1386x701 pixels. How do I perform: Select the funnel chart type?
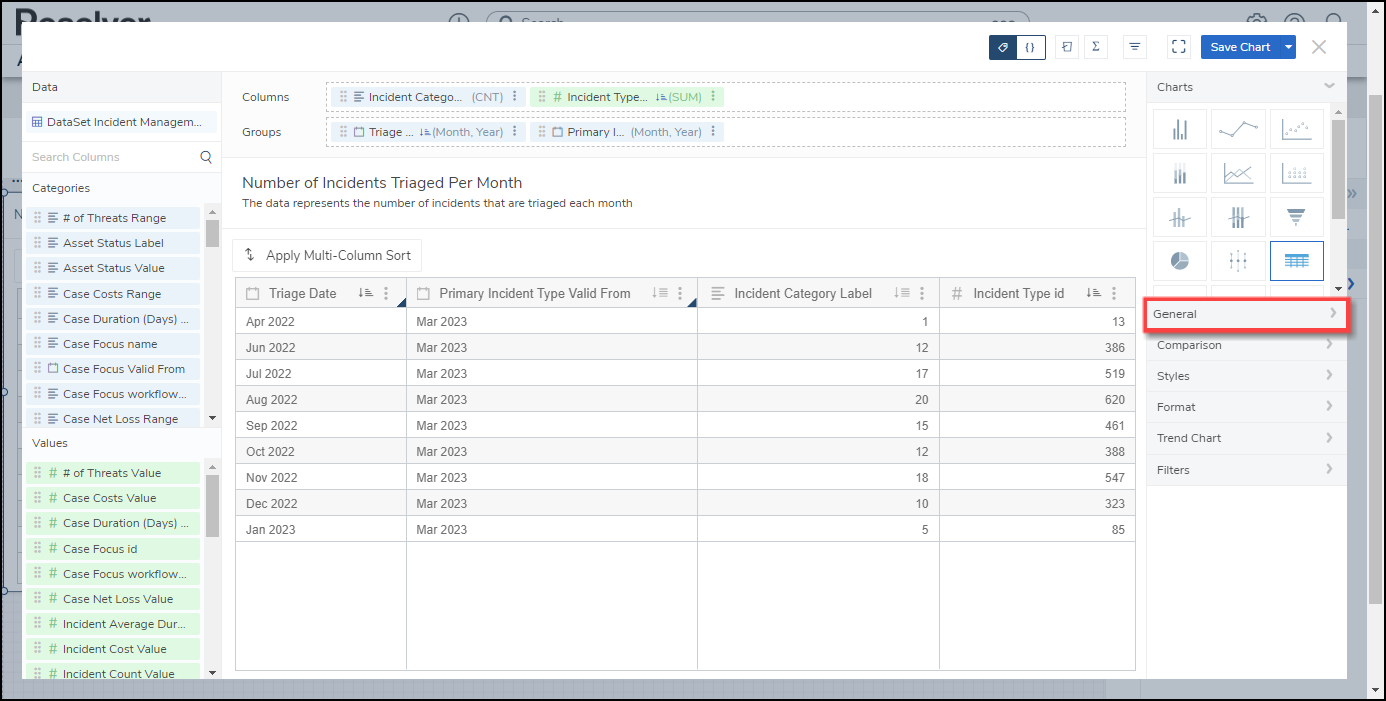tap(1296, 217)
